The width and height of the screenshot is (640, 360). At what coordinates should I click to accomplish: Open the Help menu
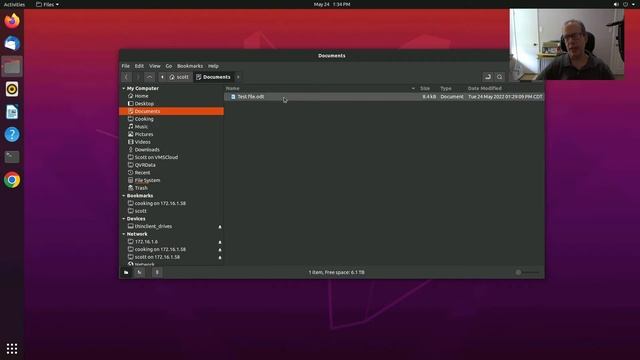213,66
